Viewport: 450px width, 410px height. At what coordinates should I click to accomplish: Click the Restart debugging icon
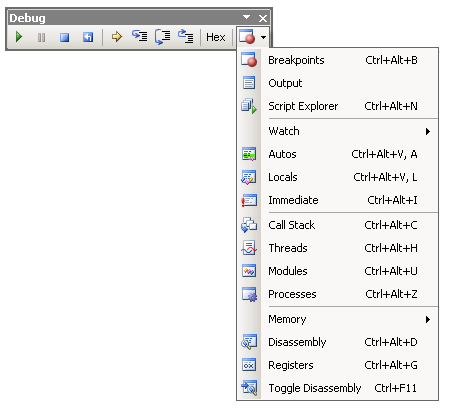click(88, 37)
